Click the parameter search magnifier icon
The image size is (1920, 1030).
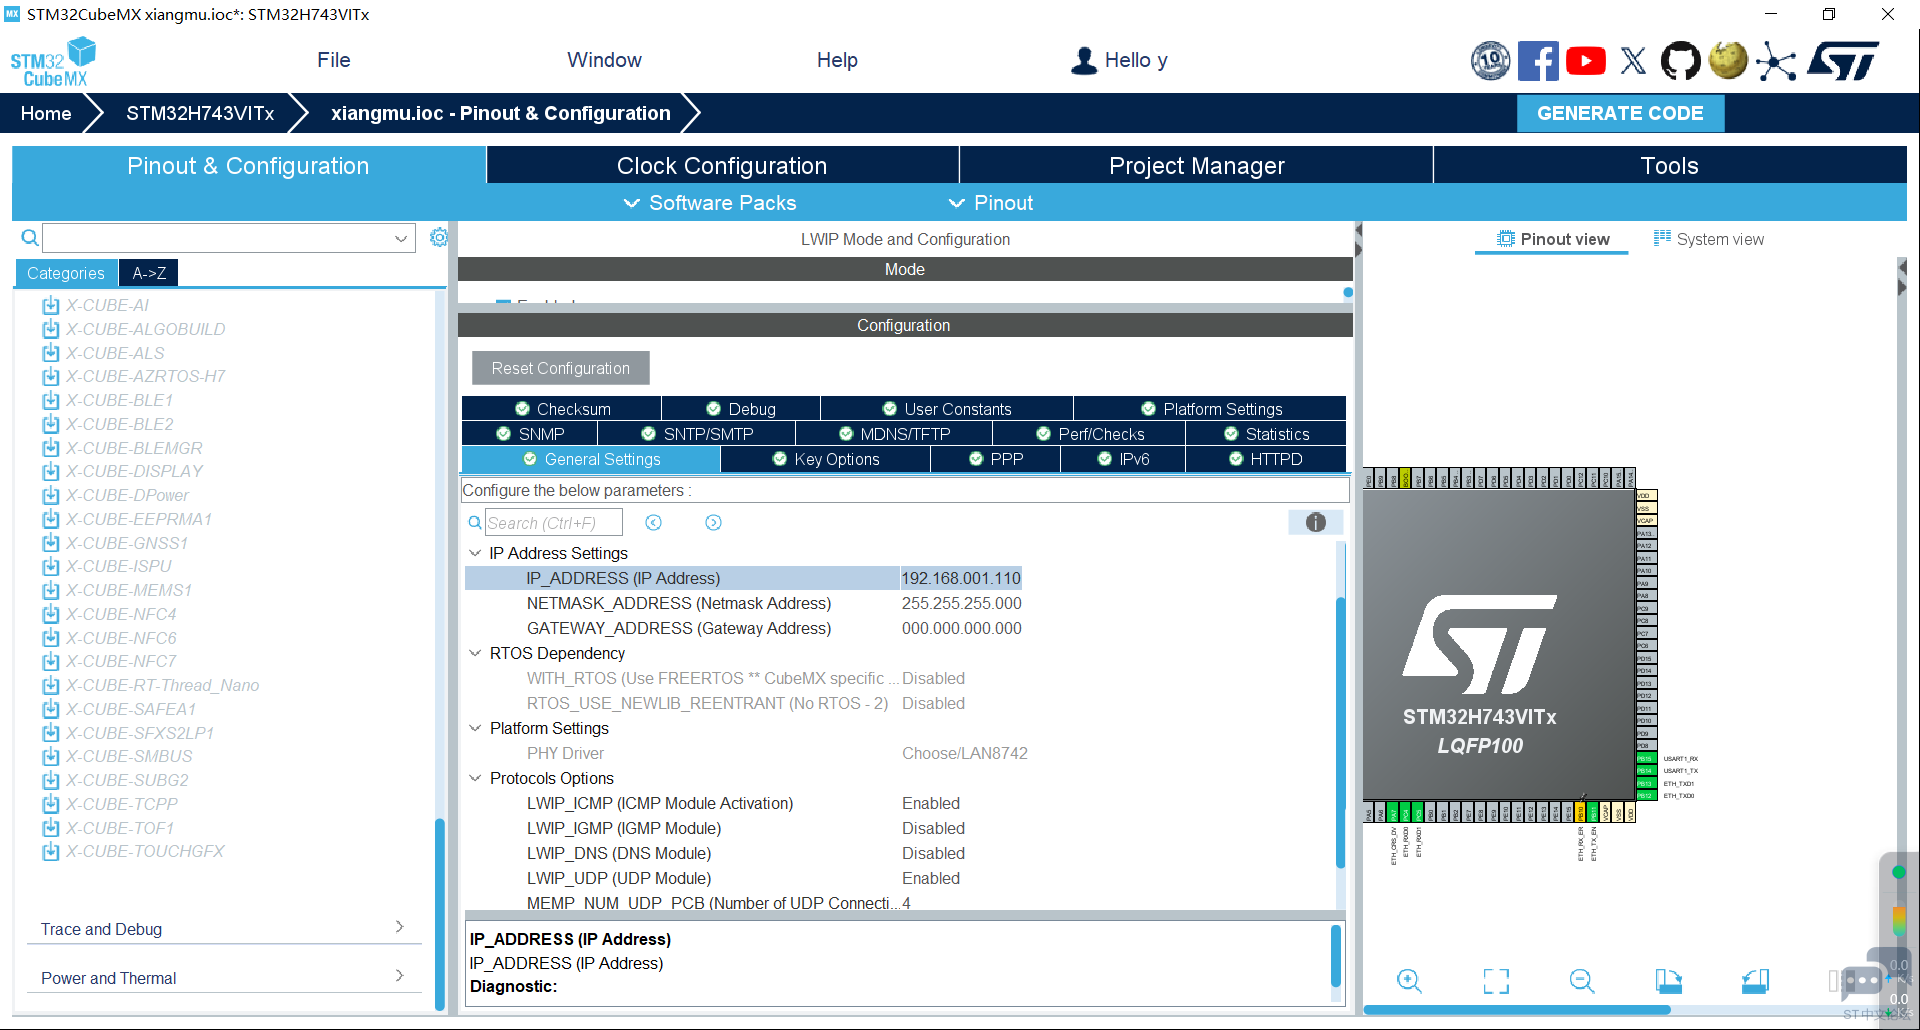[x=475, y=523]
